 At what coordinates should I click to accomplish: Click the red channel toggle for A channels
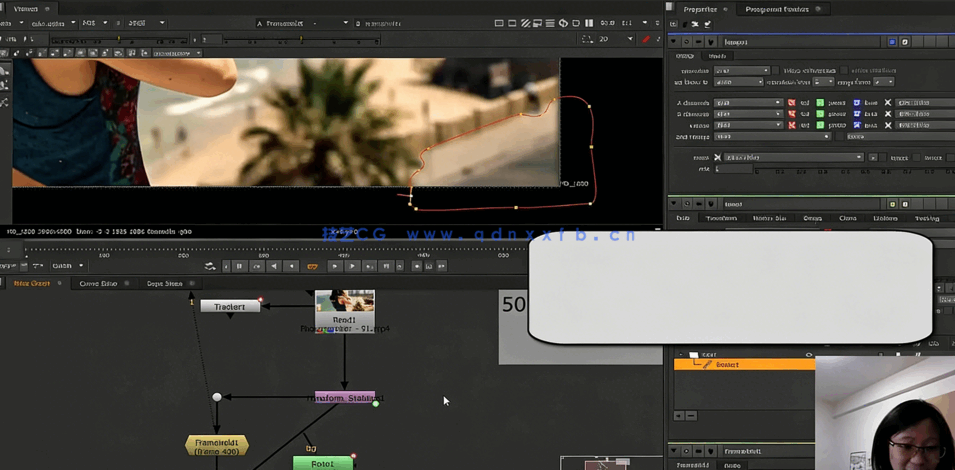tap(792, 102)
